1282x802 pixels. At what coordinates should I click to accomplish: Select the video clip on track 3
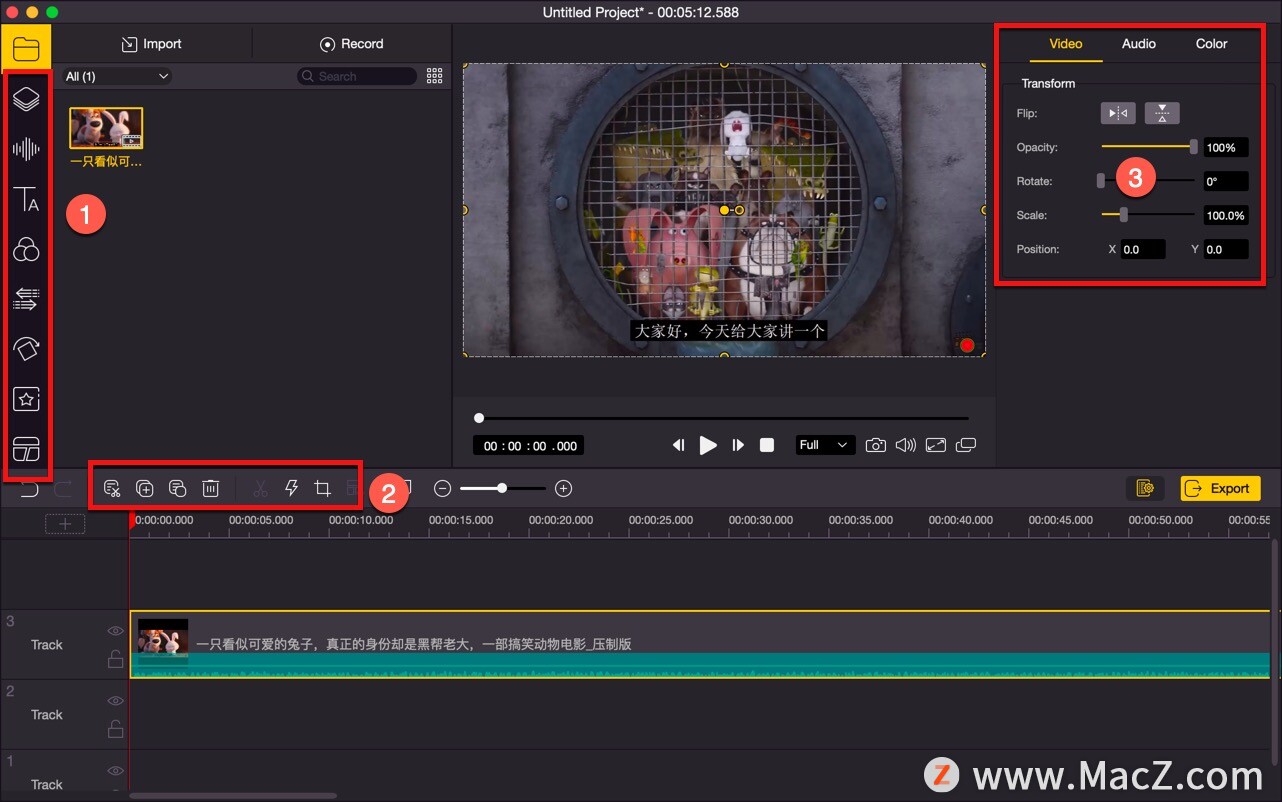click(x=700, y=644)
